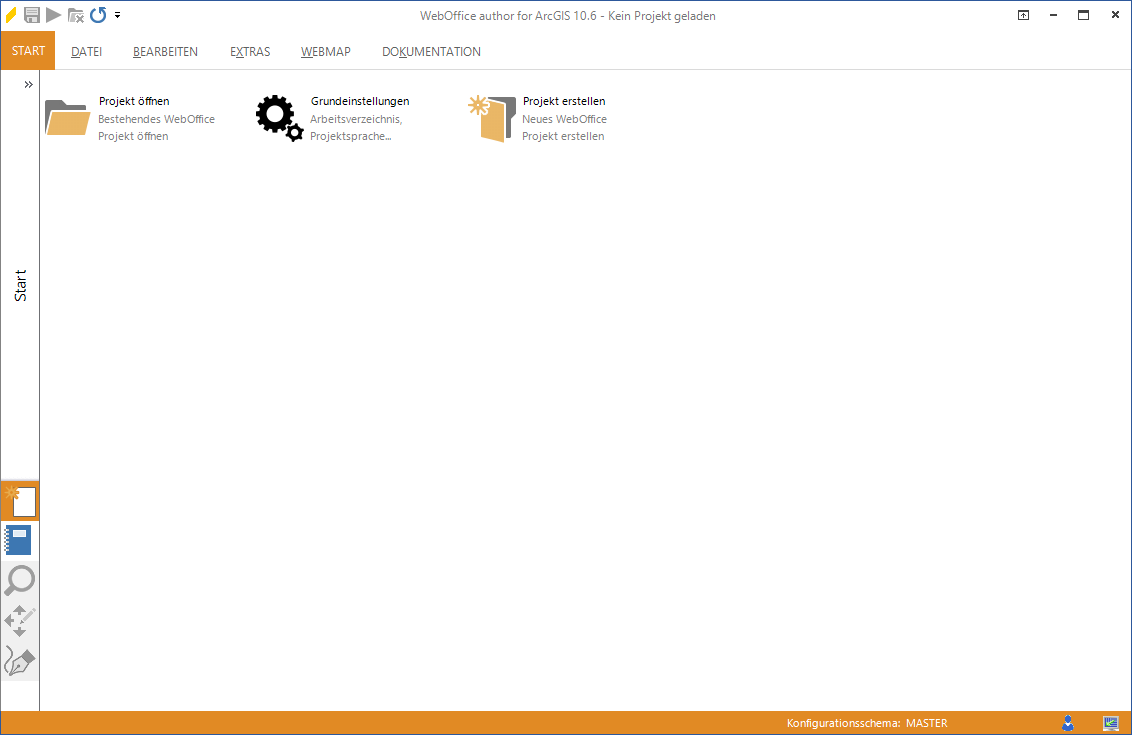Minimize the WebOffice author window
The image size is (1132, 735).
1053,15
